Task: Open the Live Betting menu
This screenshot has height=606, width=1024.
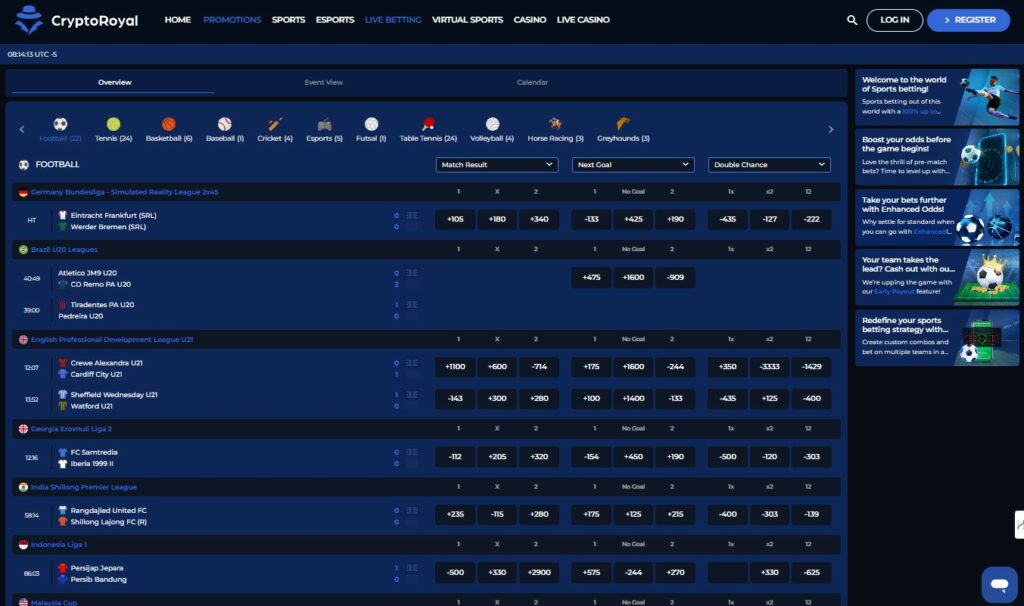Action: point(393,20)
